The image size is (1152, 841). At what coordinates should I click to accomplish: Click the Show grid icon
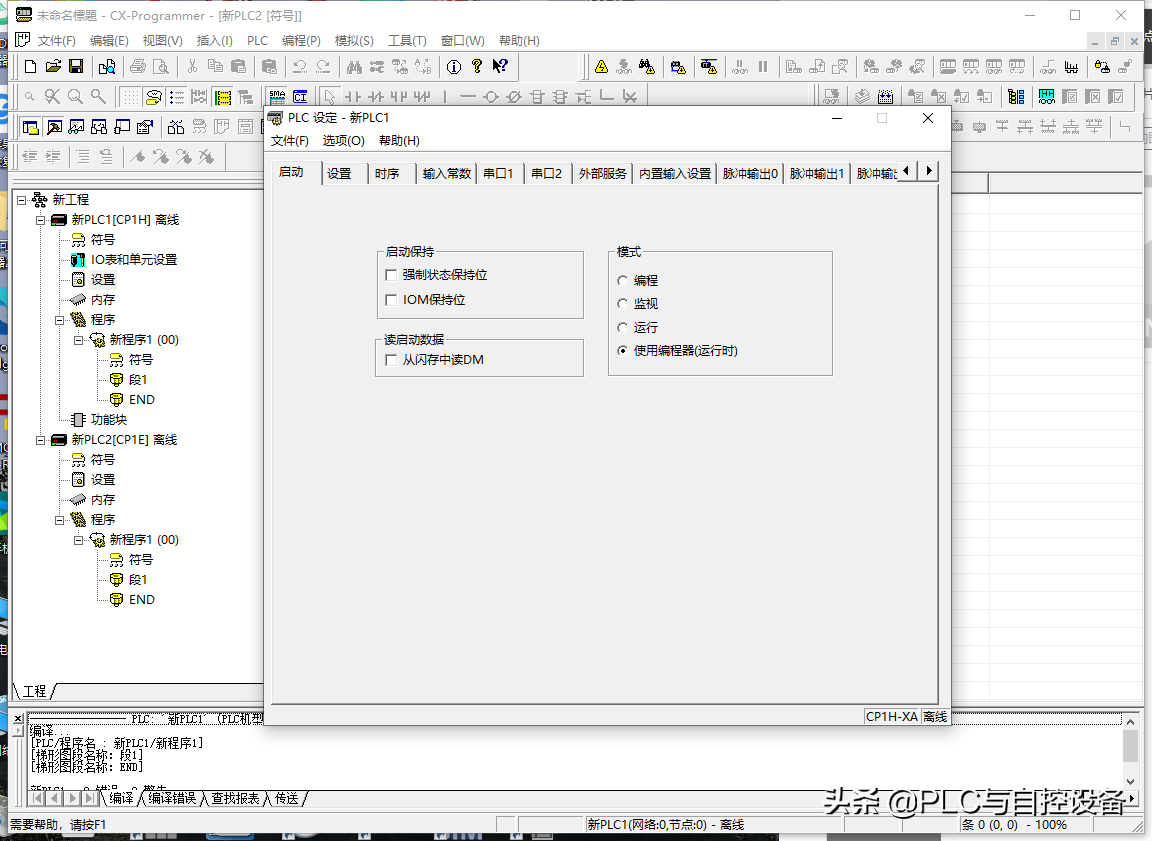(130, 96)
